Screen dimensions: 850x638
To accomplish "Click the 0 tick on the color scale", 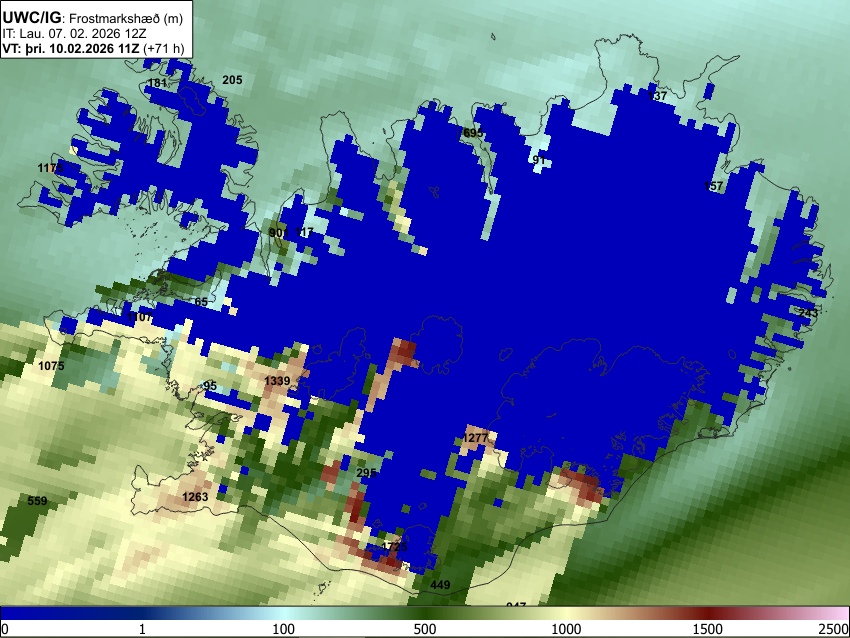I will click(5, 629).
